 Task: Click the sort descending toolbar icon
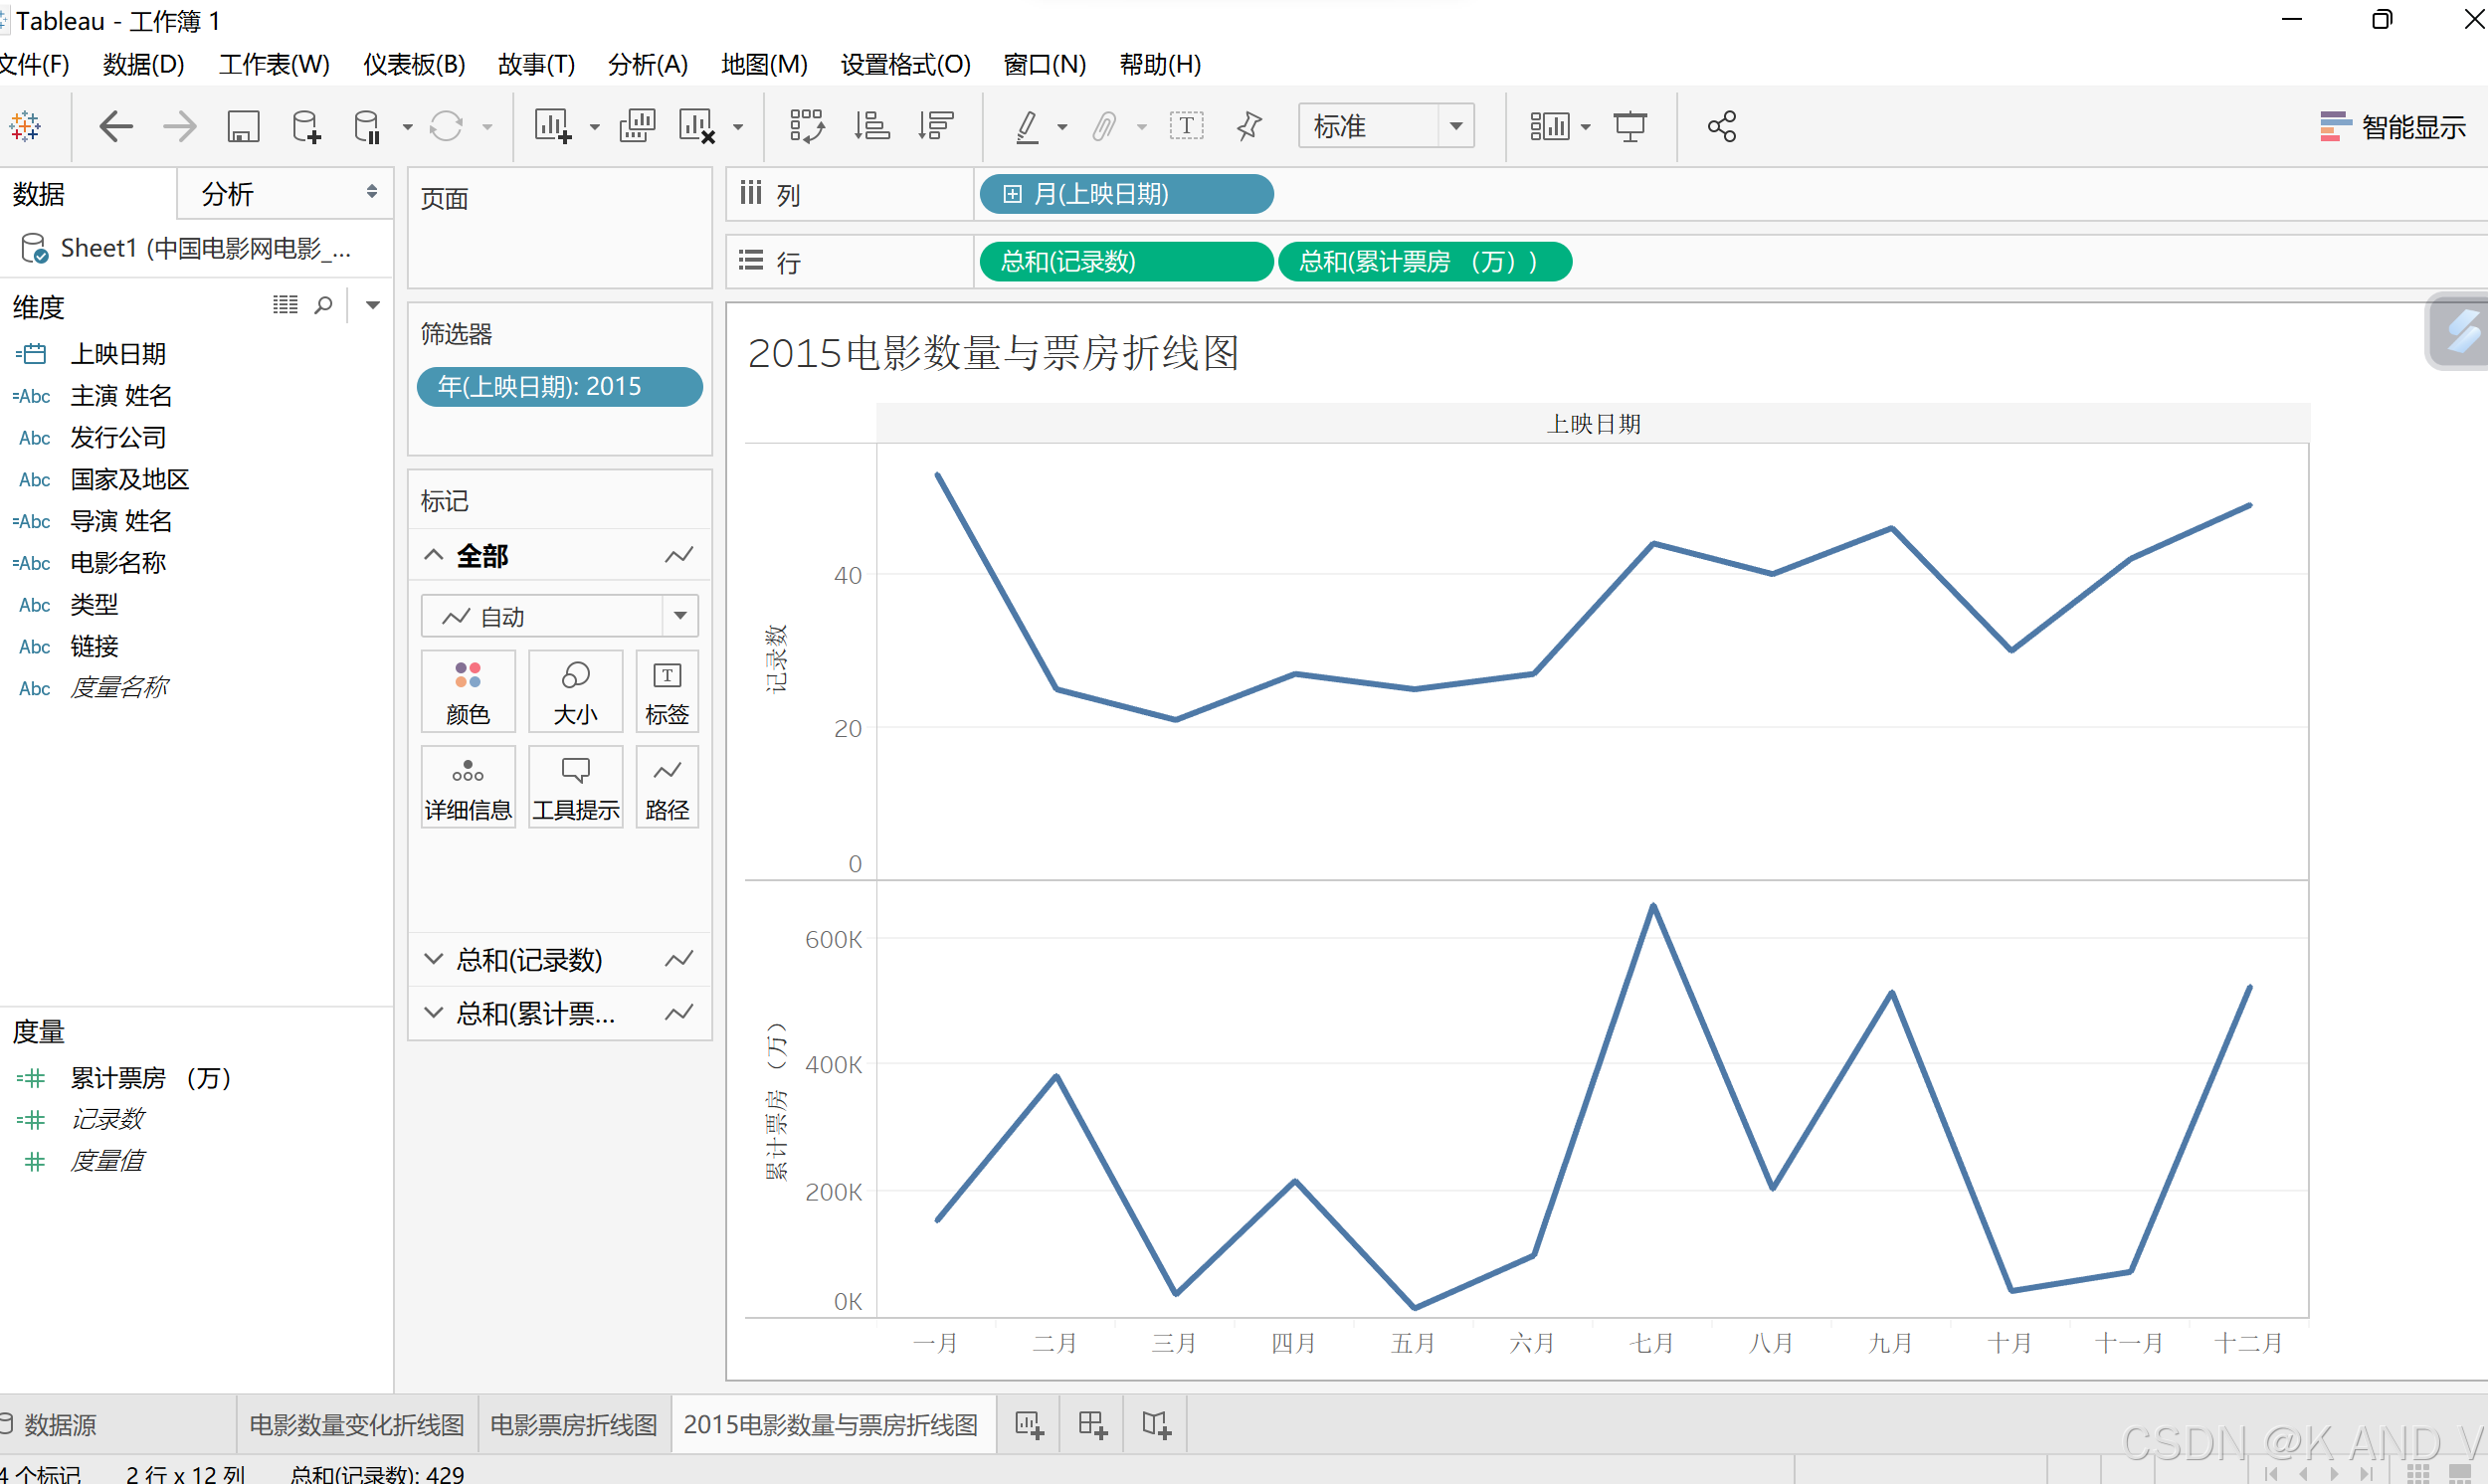[936, 127]
